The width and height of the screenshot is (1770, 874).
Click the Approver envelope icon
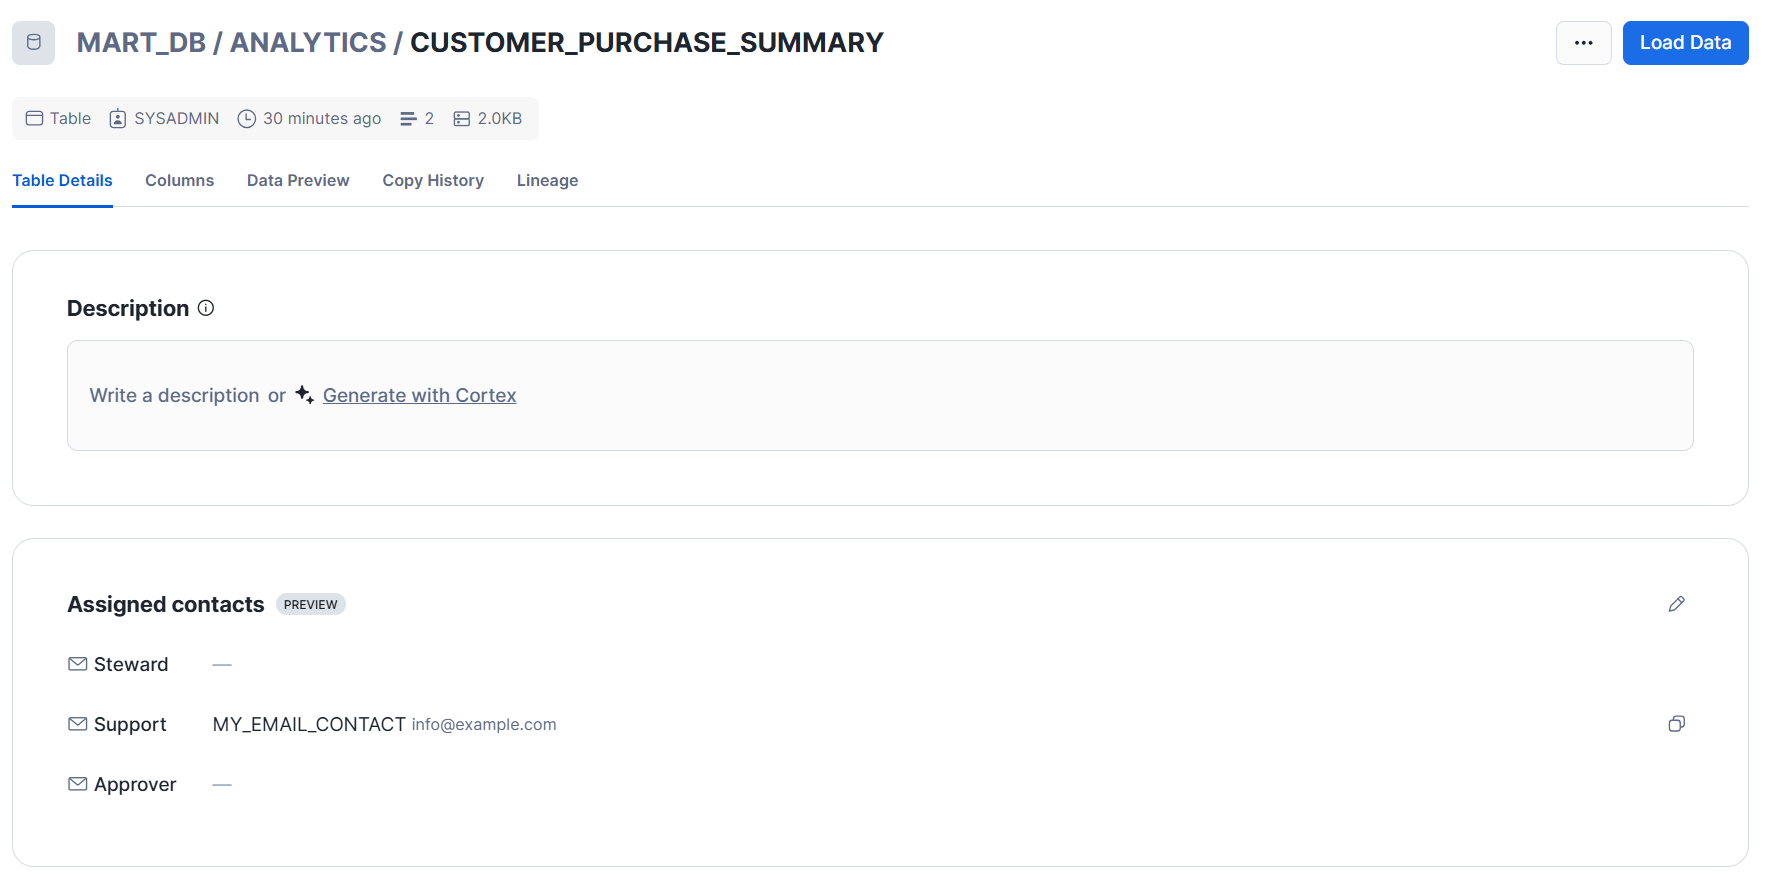pyautogui.click(x=78, y=784)
